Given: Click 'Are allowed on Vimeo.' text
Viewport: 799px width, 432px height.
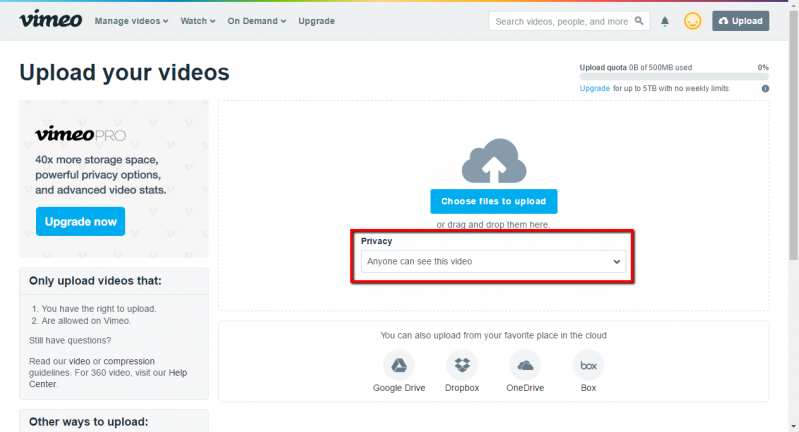Looking at the screenshot, I should (86, 321).
